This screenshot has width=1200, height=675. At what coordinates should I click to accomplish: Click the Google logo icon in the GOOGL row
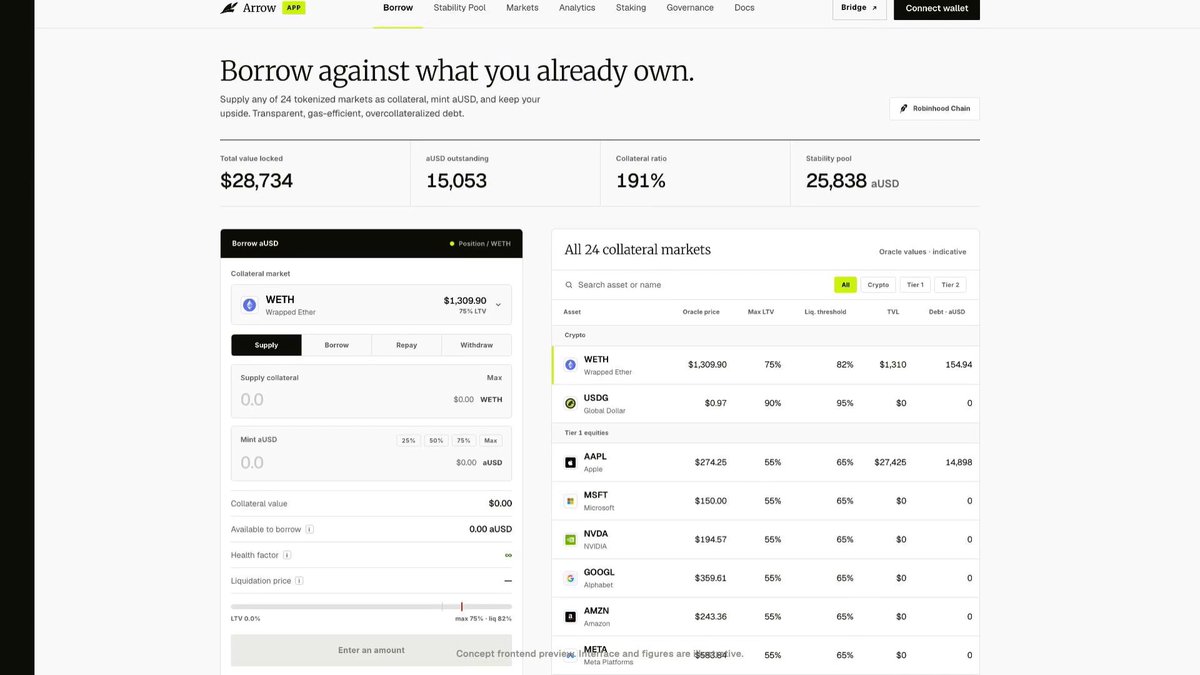coord(570,578)
